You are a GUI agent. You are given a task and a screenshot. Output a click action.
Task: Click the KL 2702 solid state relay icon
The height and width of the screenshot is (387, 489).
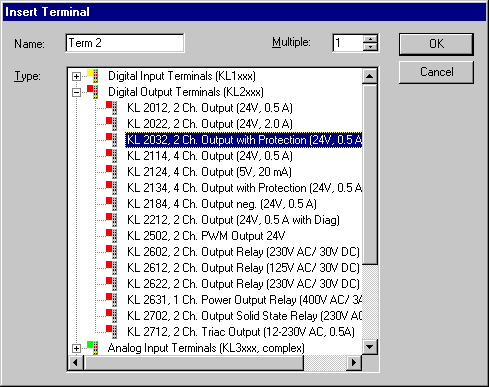click(112, 316)
